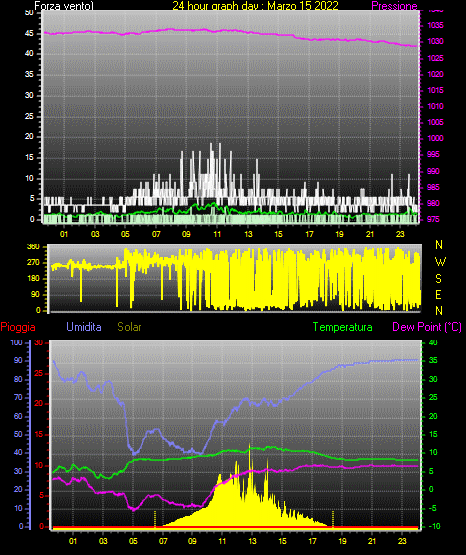466x555 pixels.
Task: Click hour 23 on the wind chart axis
Action: pos(400,234)
